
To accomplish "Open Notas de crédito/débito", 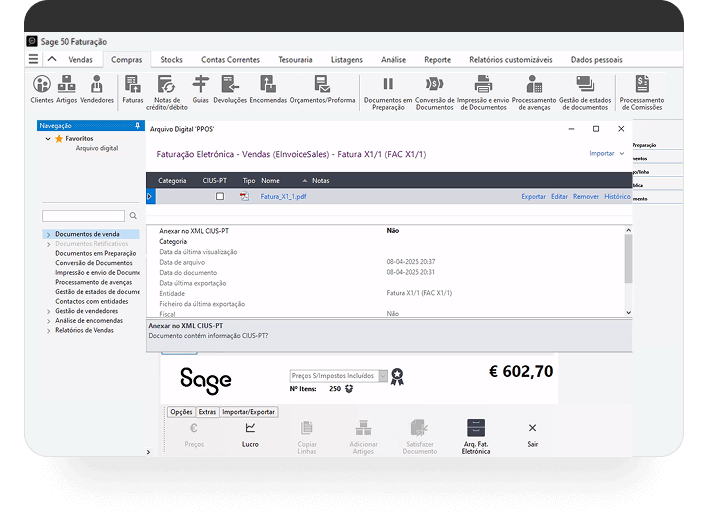I will (165, 88).
